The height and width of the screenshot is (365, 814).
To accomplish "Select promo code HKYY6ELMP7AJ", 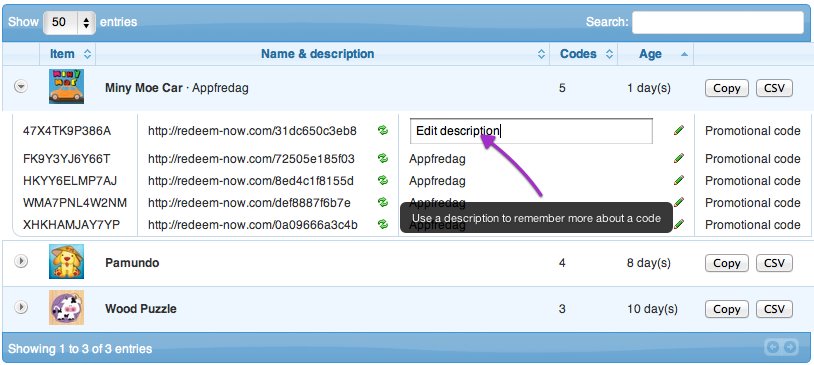I will (70, 181).
